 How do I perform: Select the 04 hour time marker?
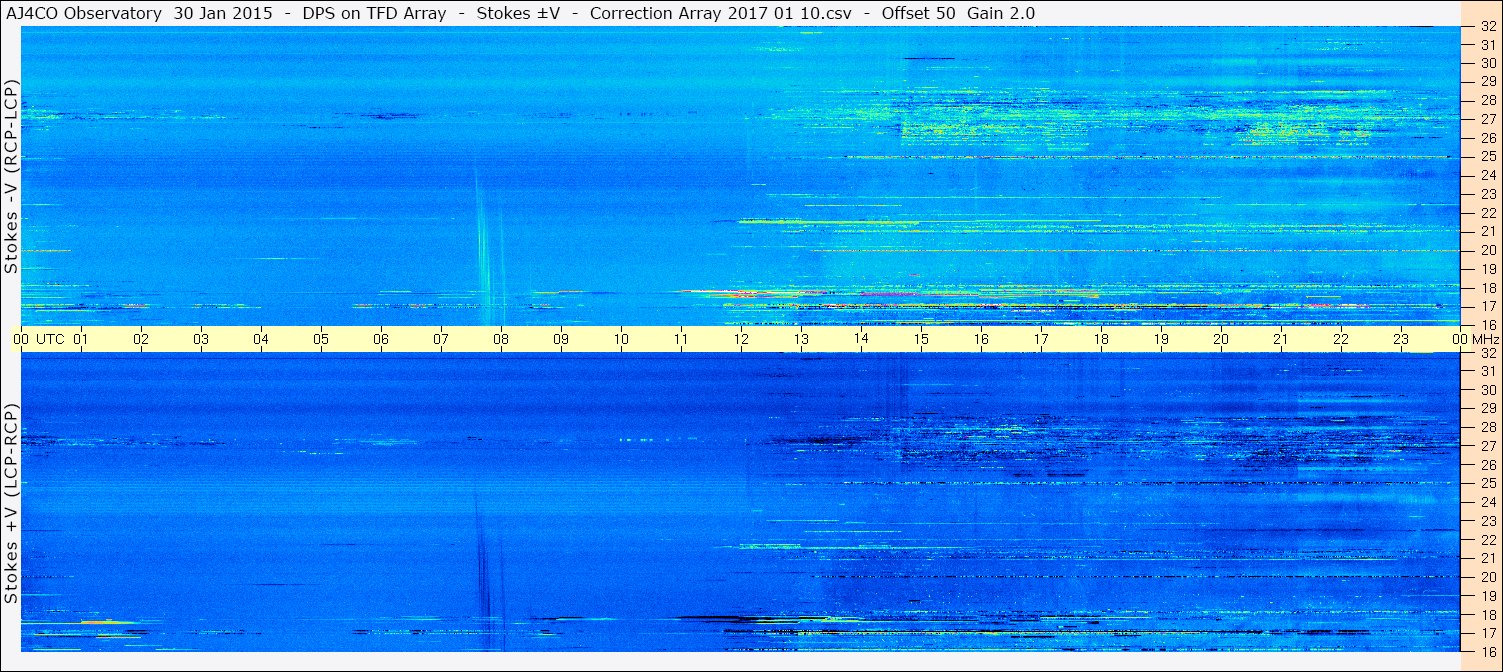click(x=261, y=339)
